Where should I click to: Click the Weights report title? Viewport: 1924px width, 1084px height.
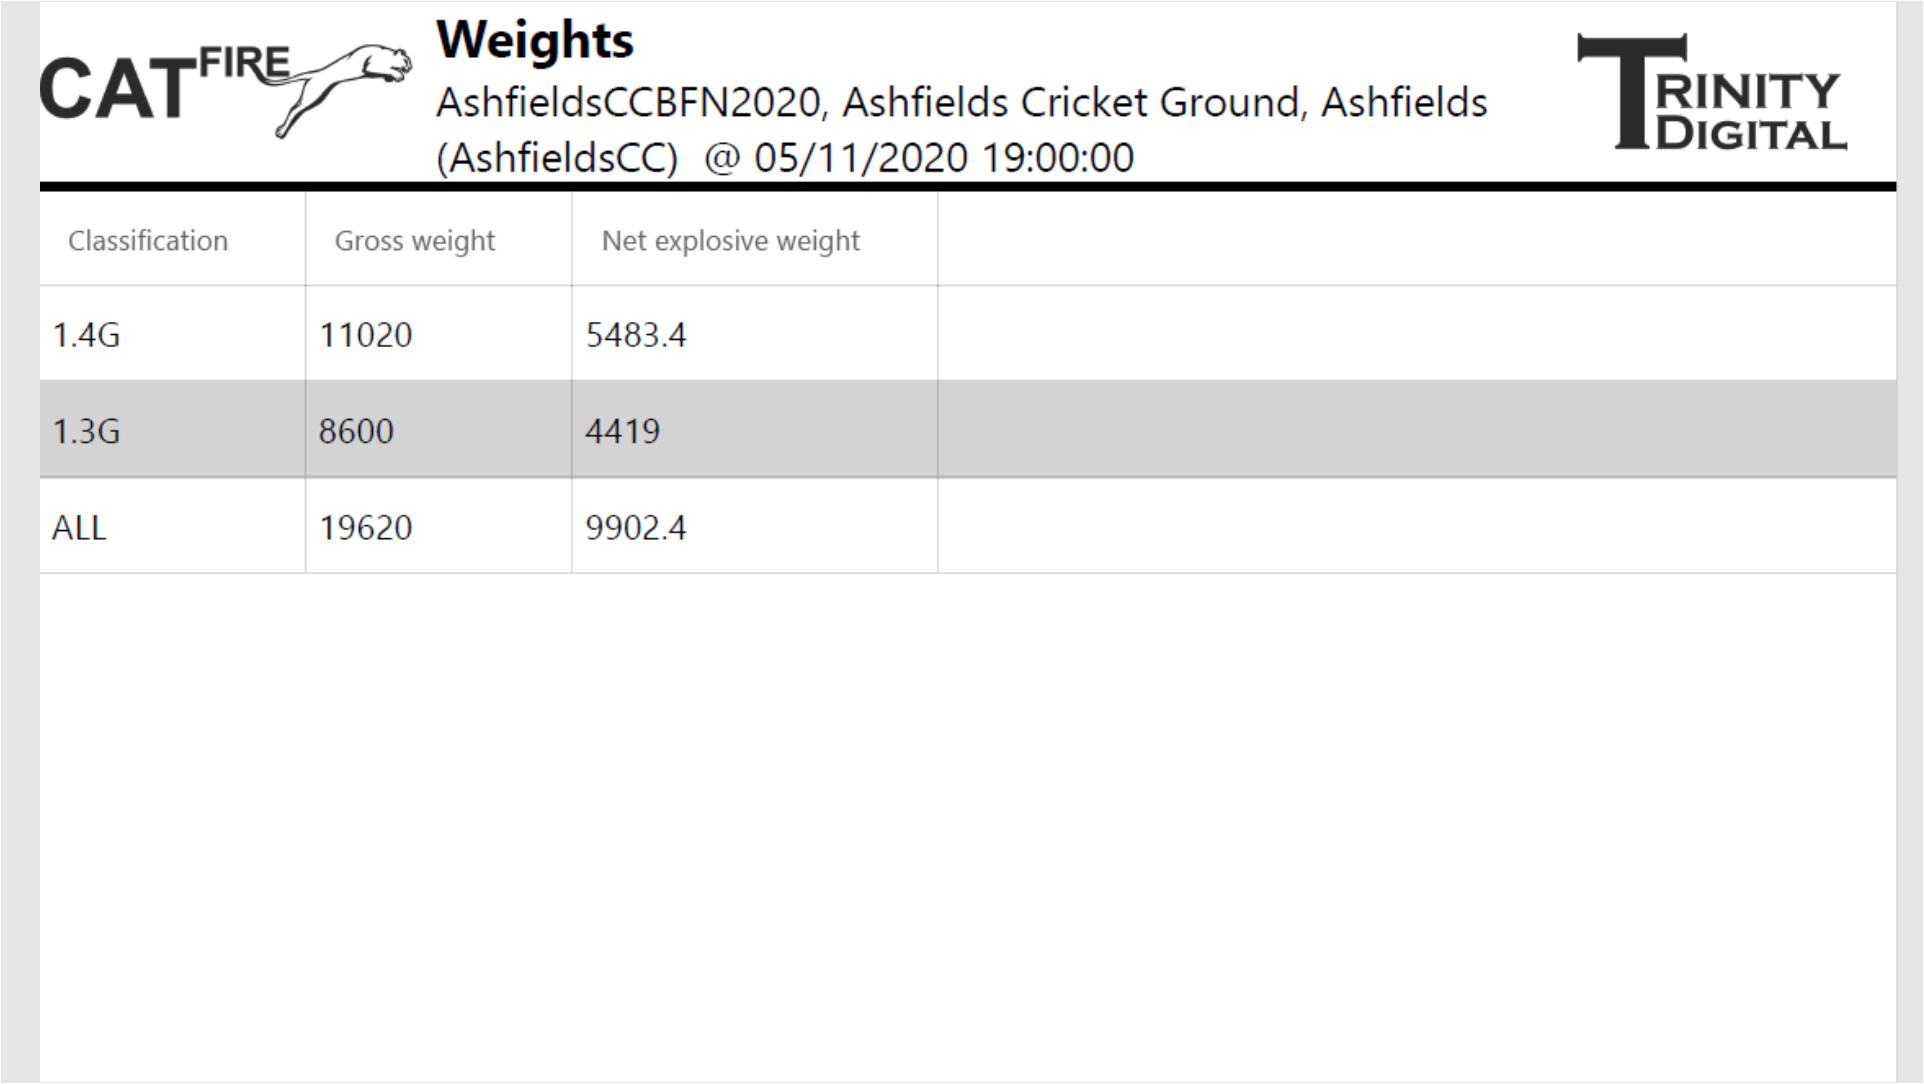pos(535,41)
